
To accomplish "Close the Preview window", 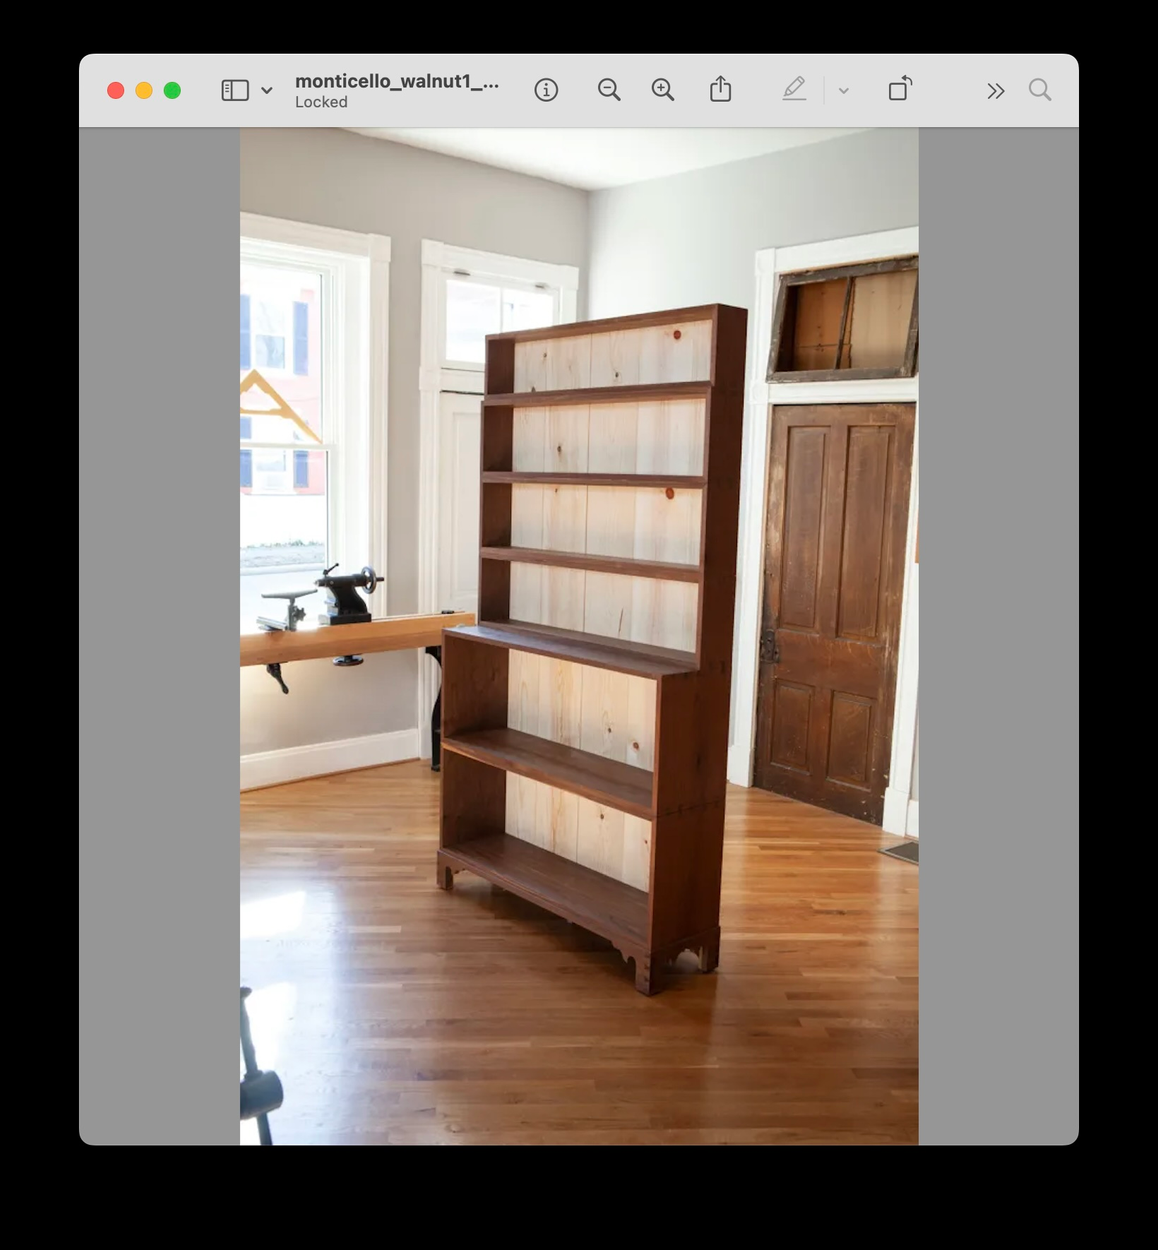I will click(x=116, y=90).
